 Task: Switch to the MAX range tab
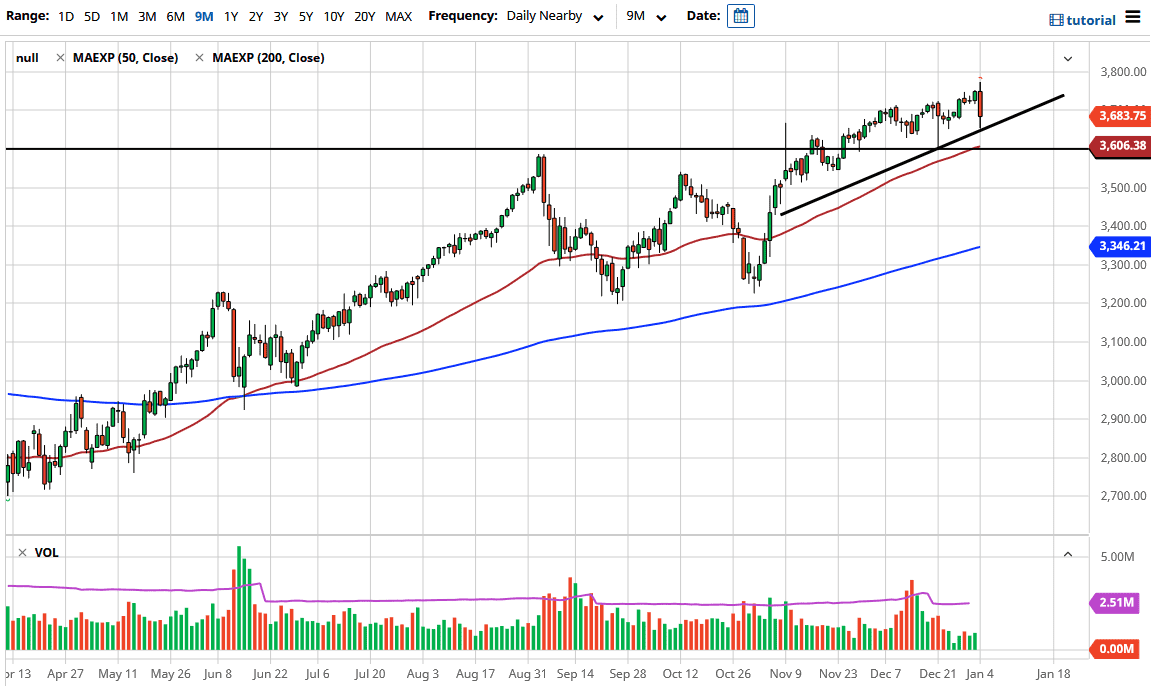398,16
